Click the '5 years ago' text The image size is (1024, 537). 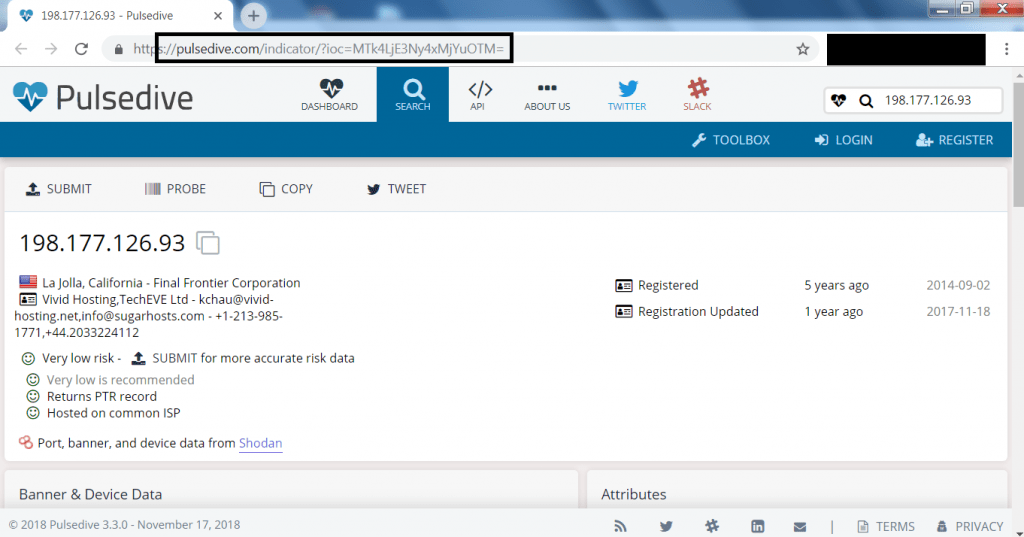tap(837, 285)
